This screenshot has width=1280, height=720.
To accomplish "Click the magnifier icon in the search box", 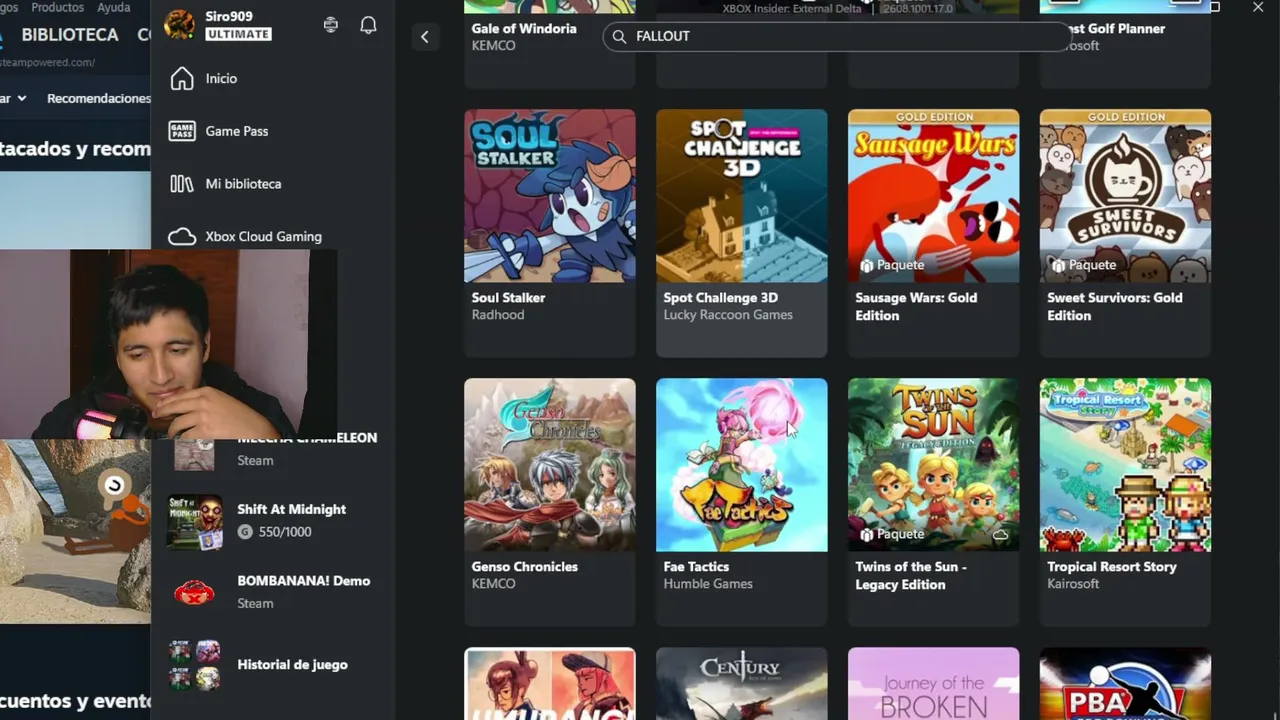I will point(619,36).
